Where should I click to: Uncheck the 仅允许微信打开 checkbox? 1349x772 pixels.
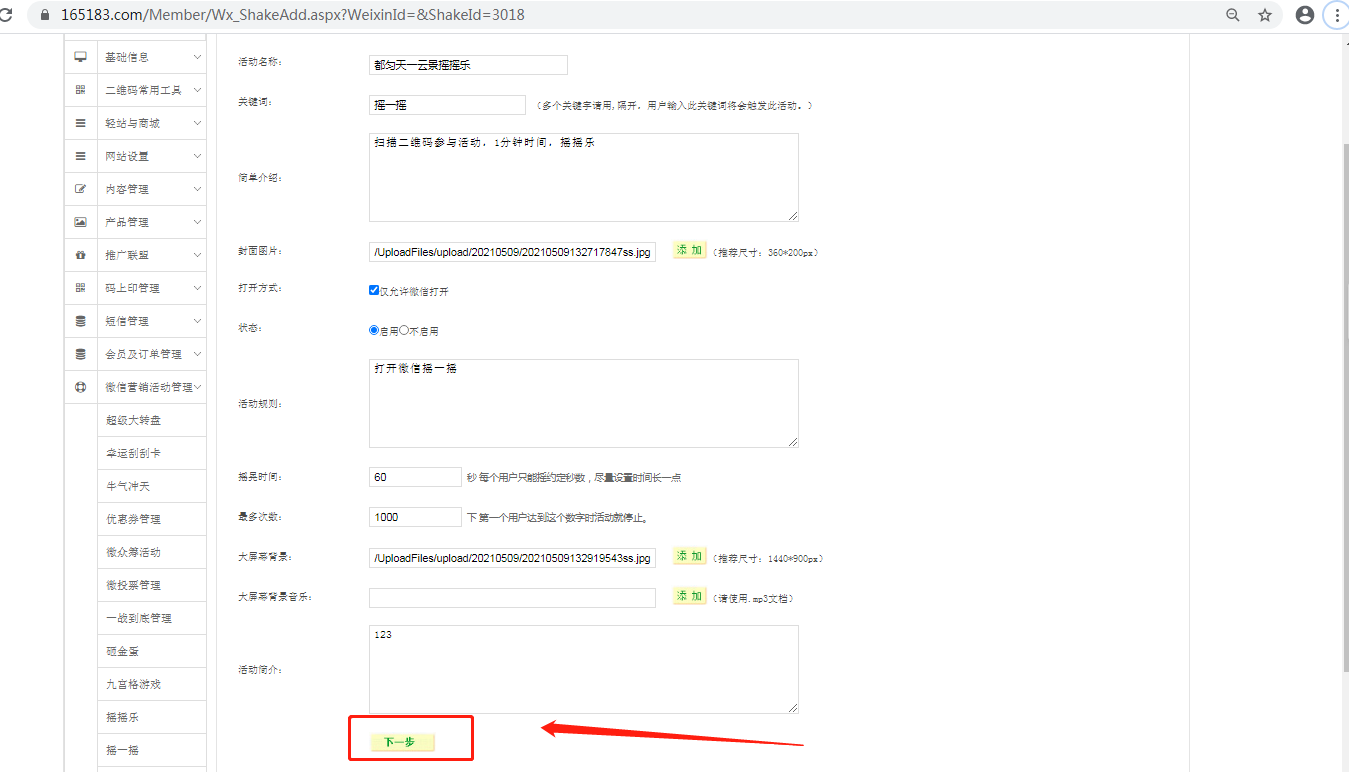pos(374,291)
